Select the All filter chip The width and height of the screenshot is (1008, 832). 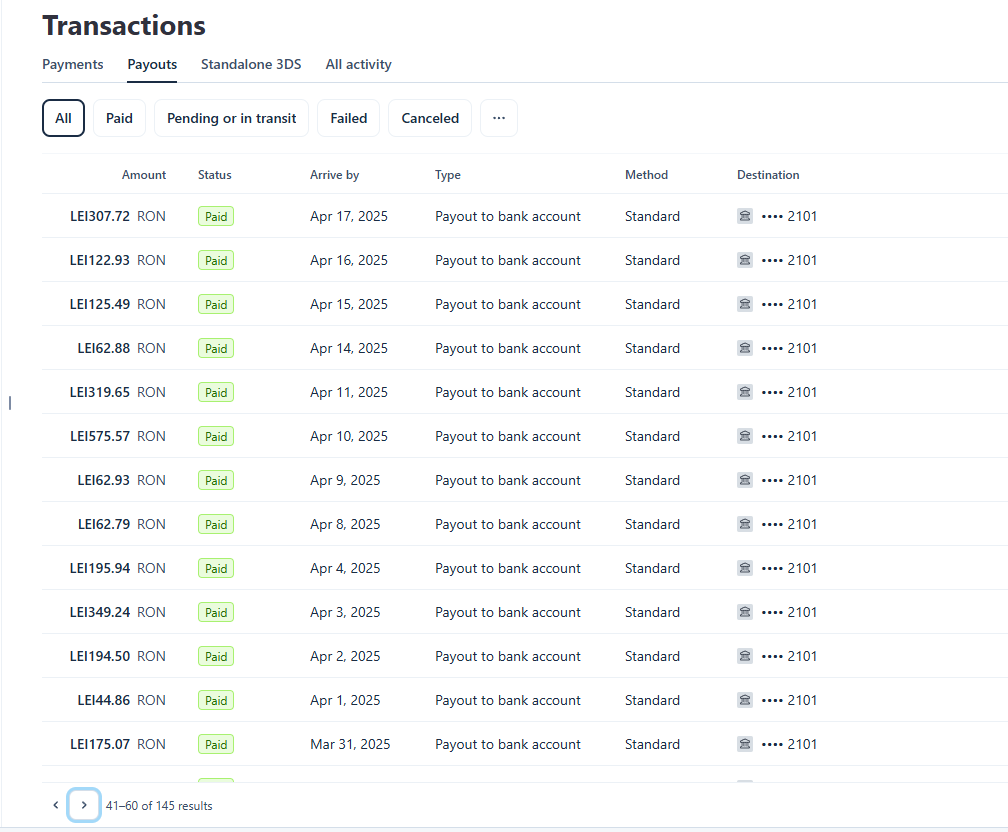pos(63,118)
